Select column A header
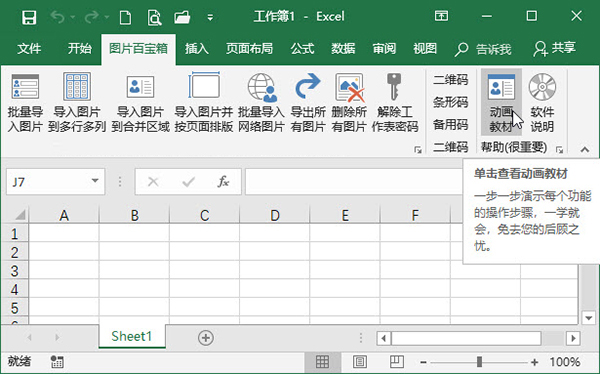Image resolution: width=600 pixels, height=374 pixels. [x=64, y=215]
